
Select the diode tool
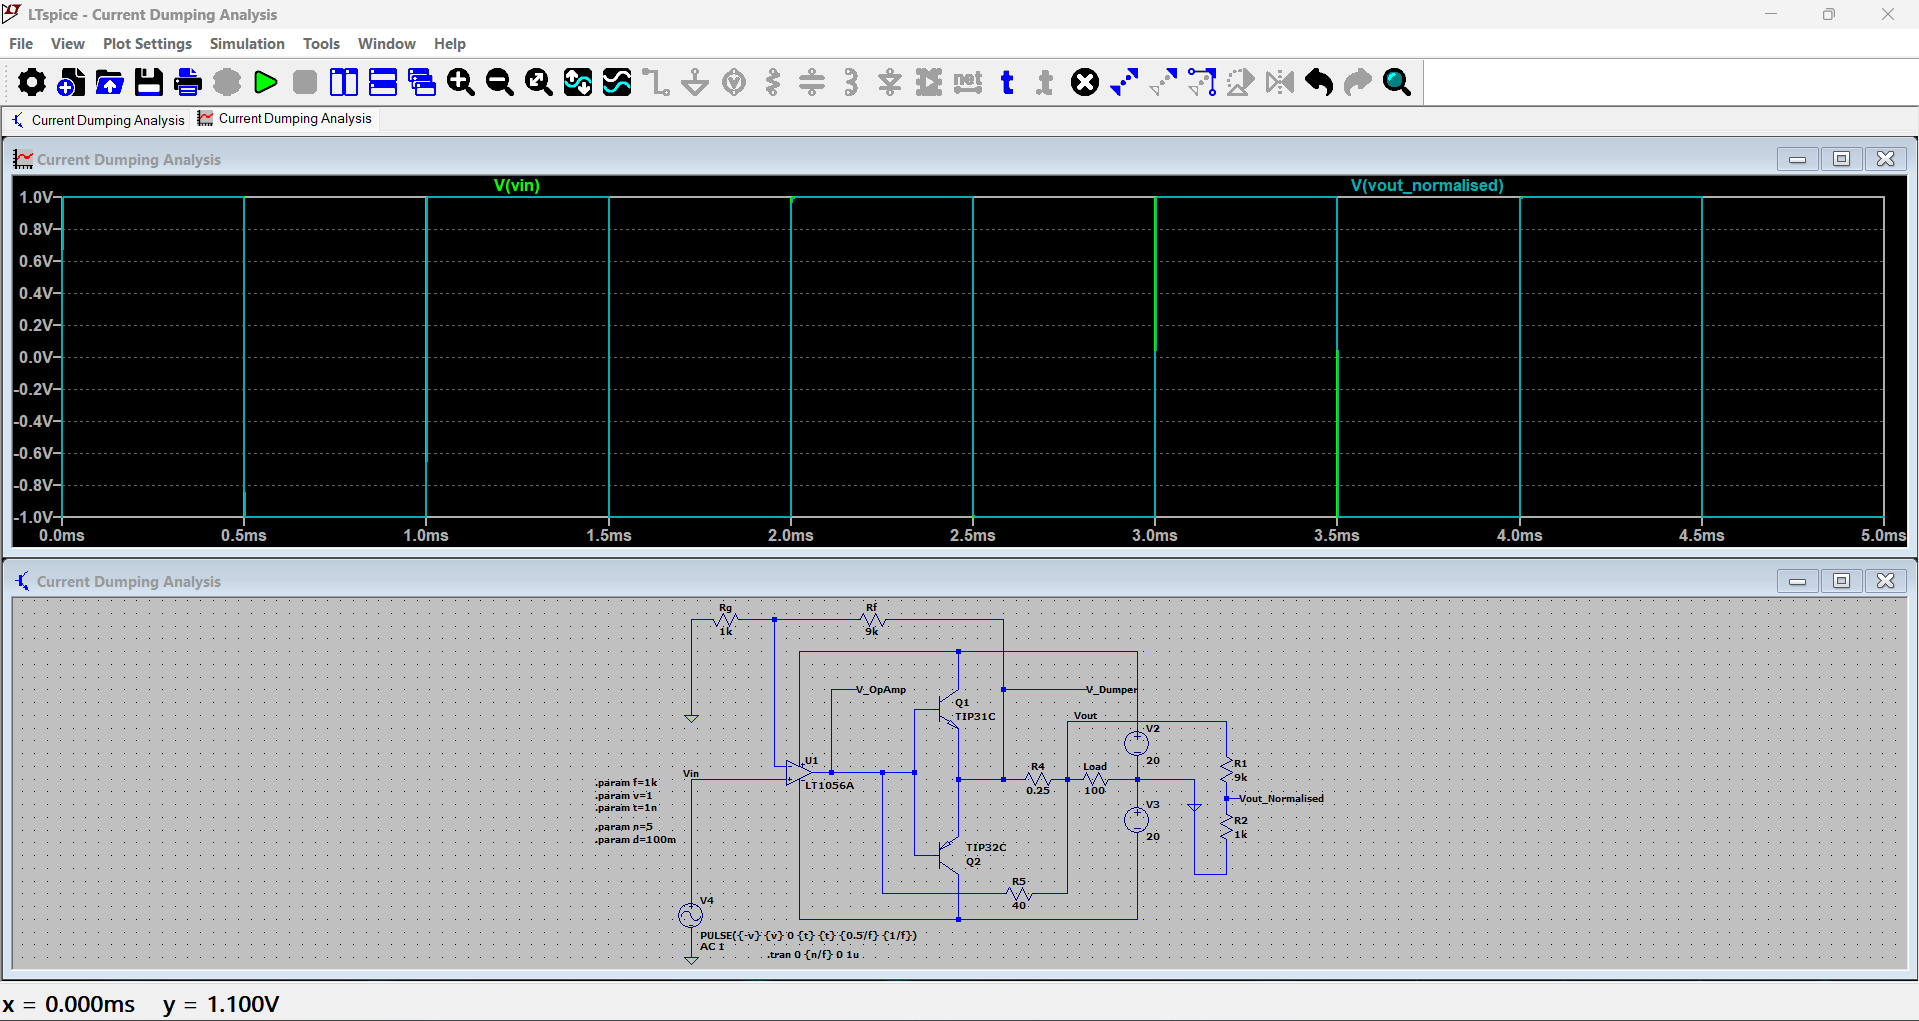[x=890, y=82]
